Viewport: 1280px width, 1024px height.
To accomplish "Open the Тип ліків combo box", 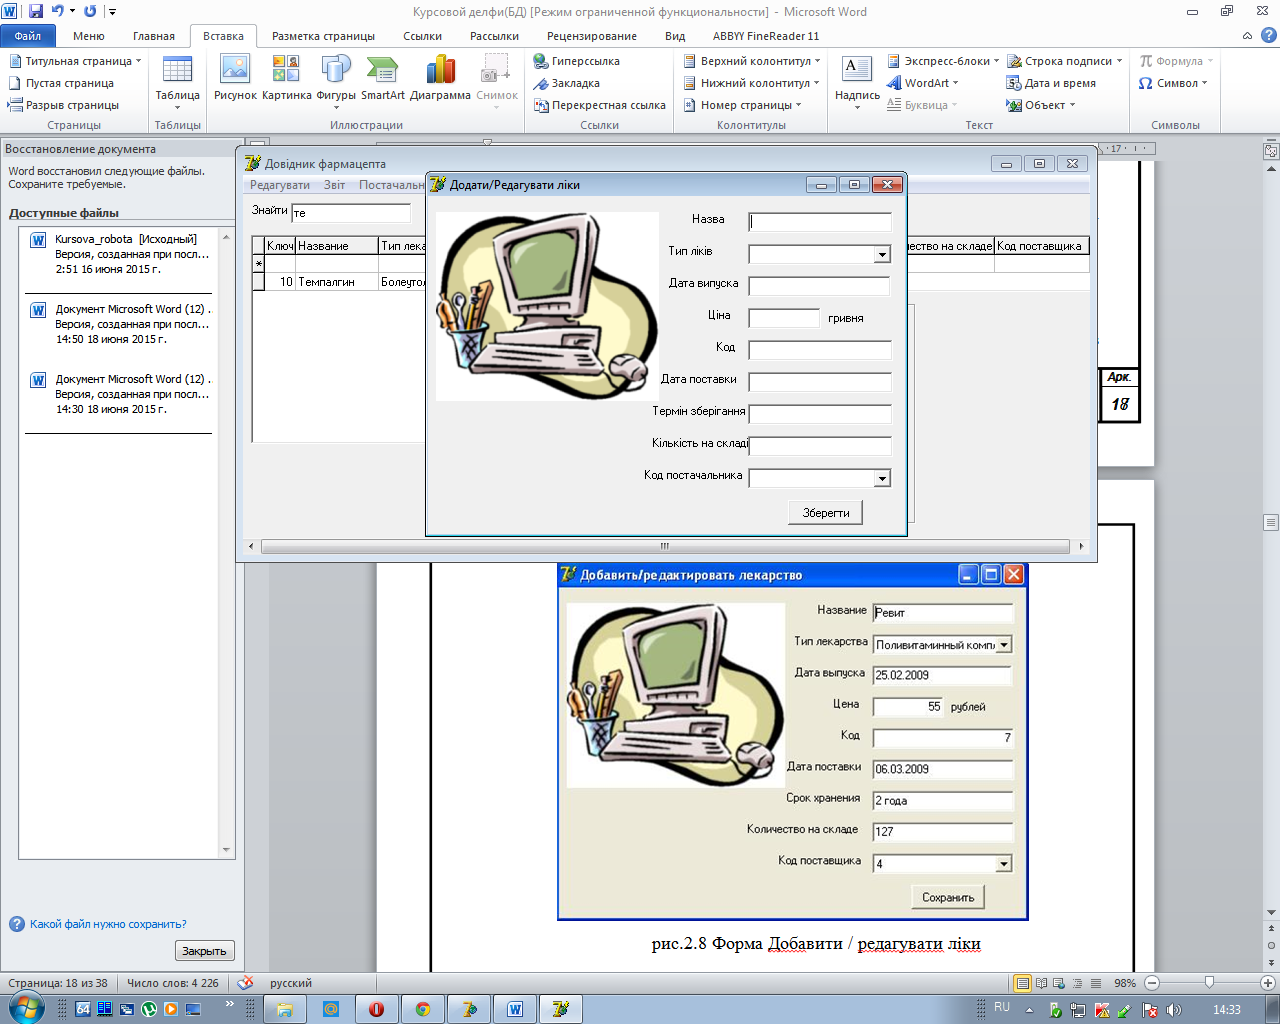I will tap(882, 255).
